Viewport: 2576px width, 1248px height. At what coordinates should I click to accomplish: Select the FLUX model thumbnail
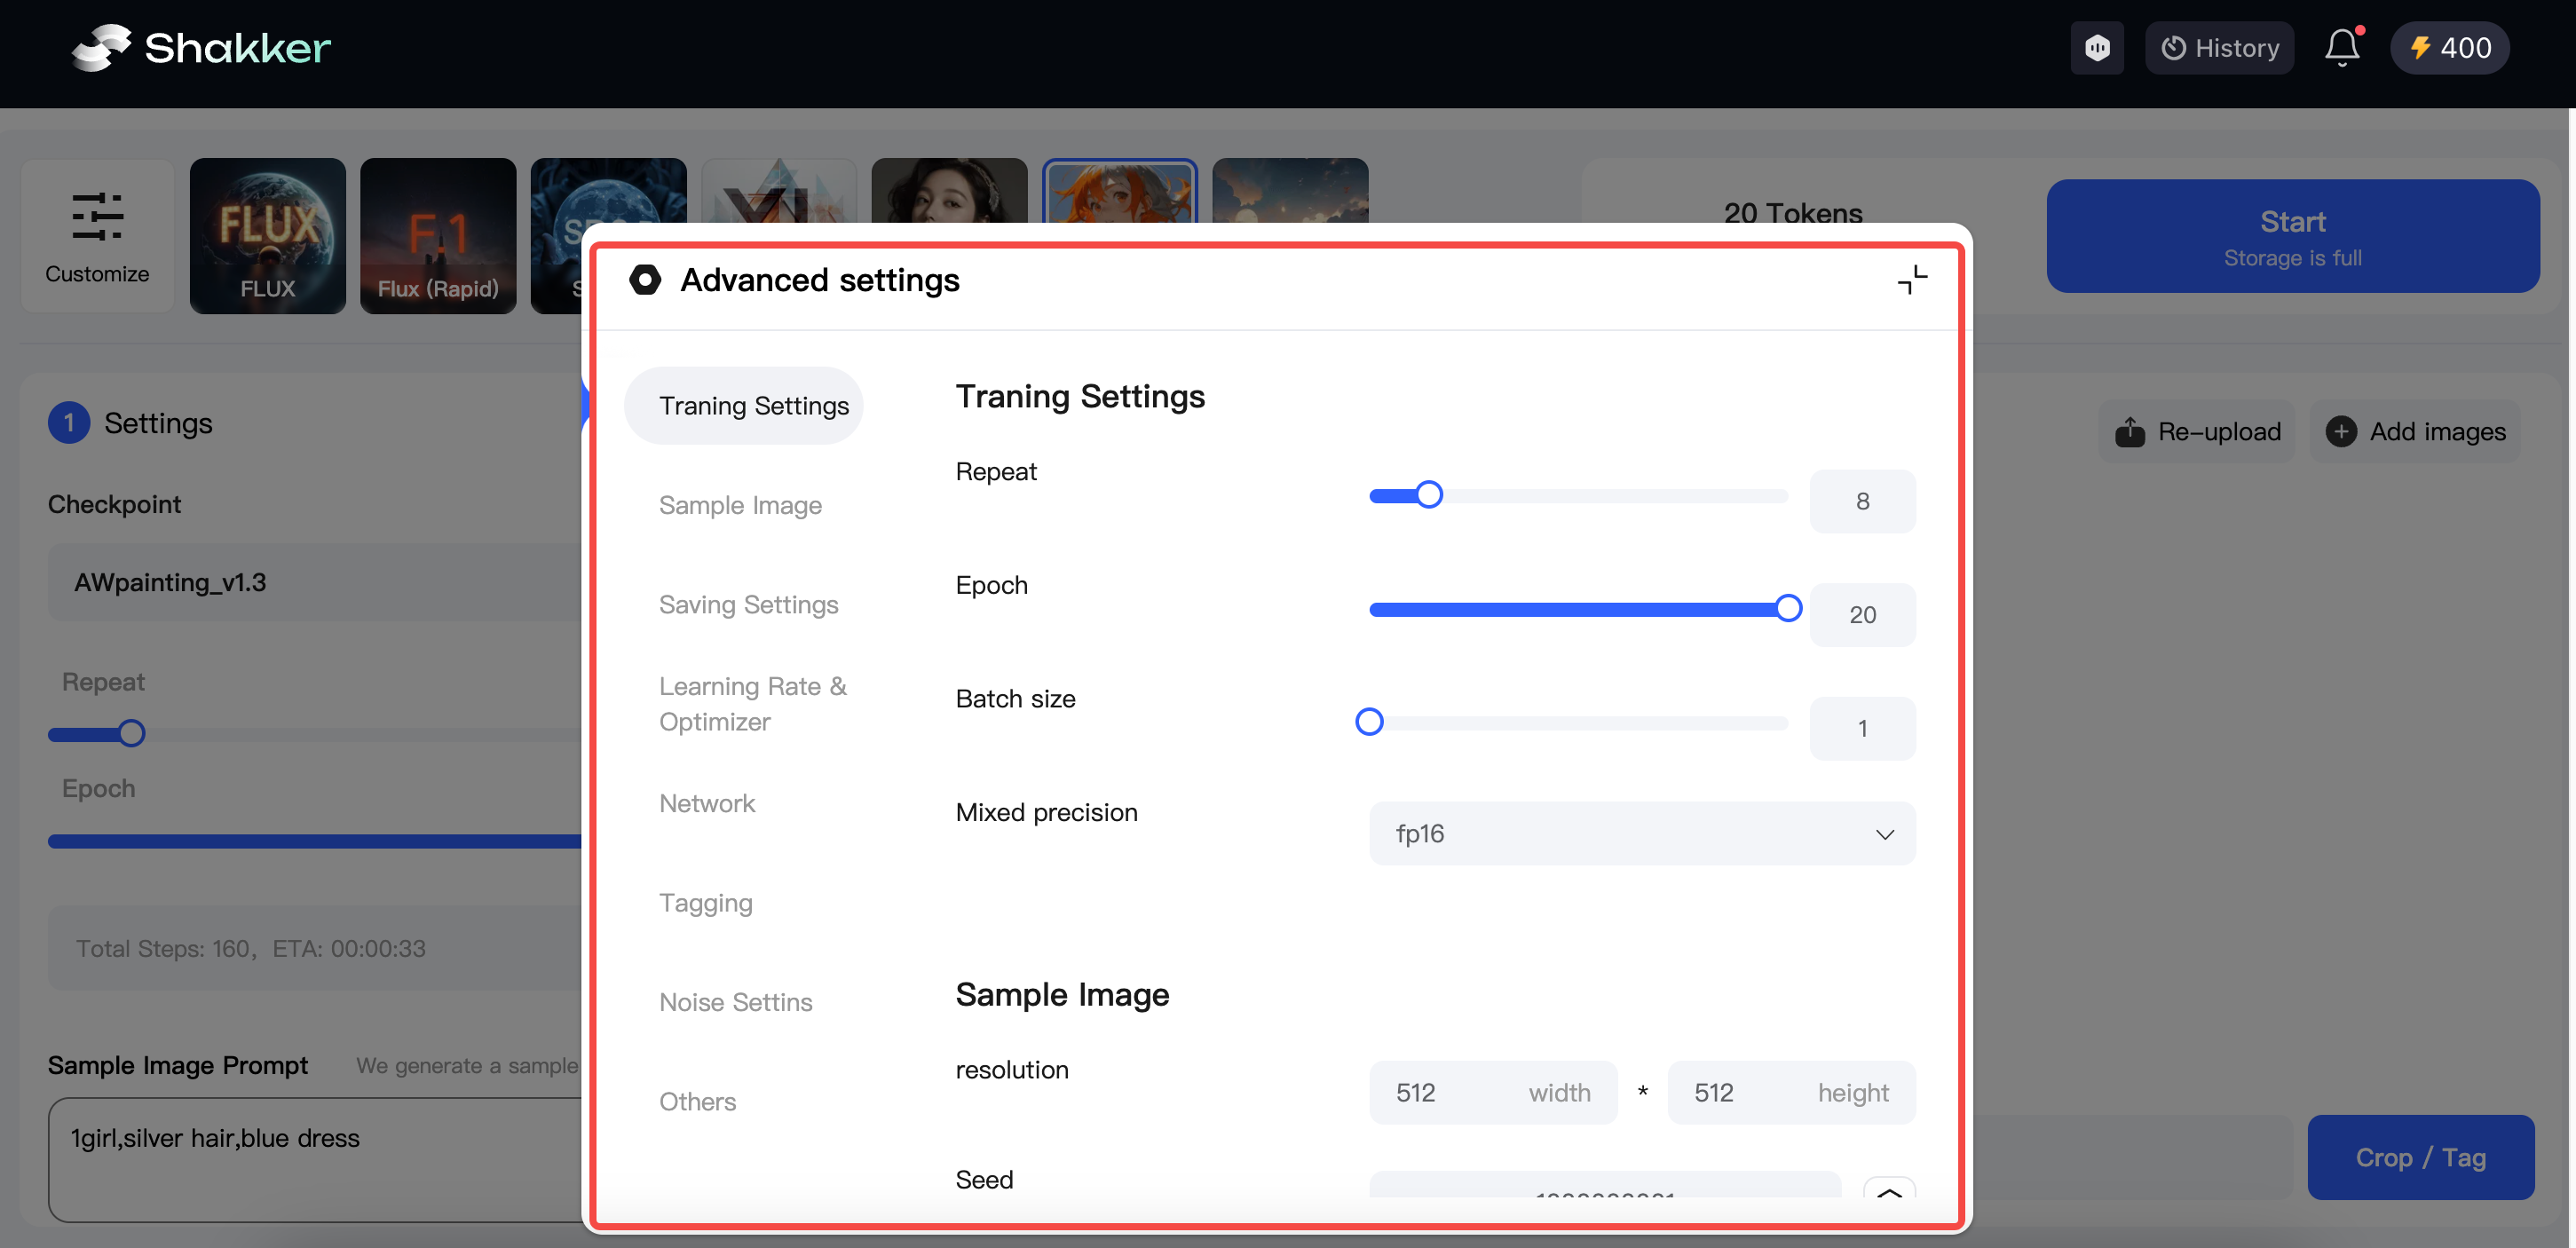(267, 236)
